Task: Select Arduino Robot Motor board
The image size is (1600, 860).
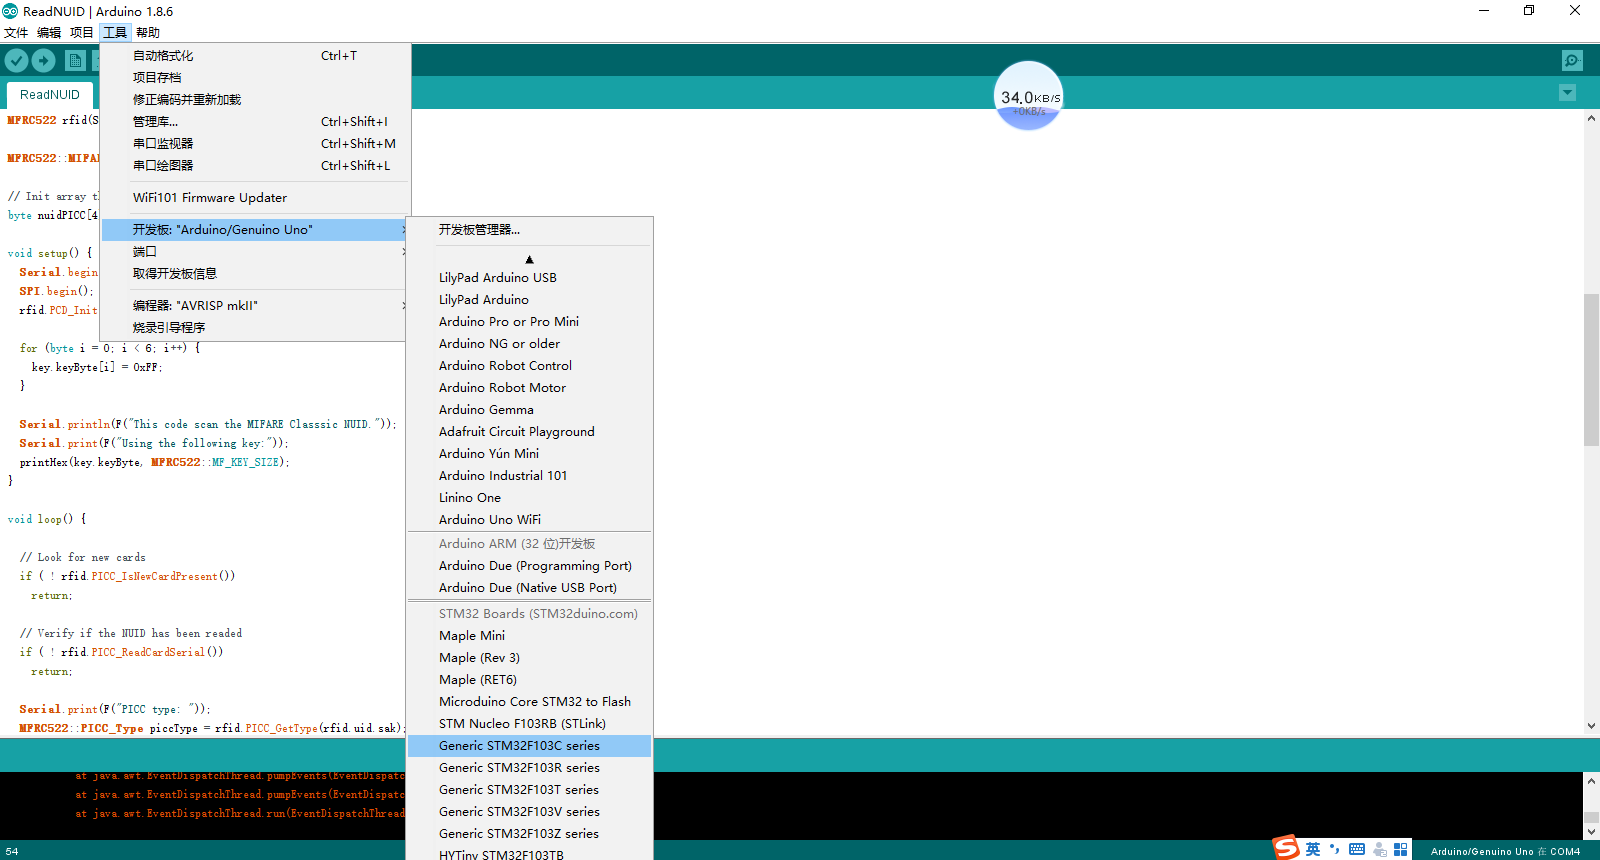Action: pyautogui.click(x=529, y=388)
